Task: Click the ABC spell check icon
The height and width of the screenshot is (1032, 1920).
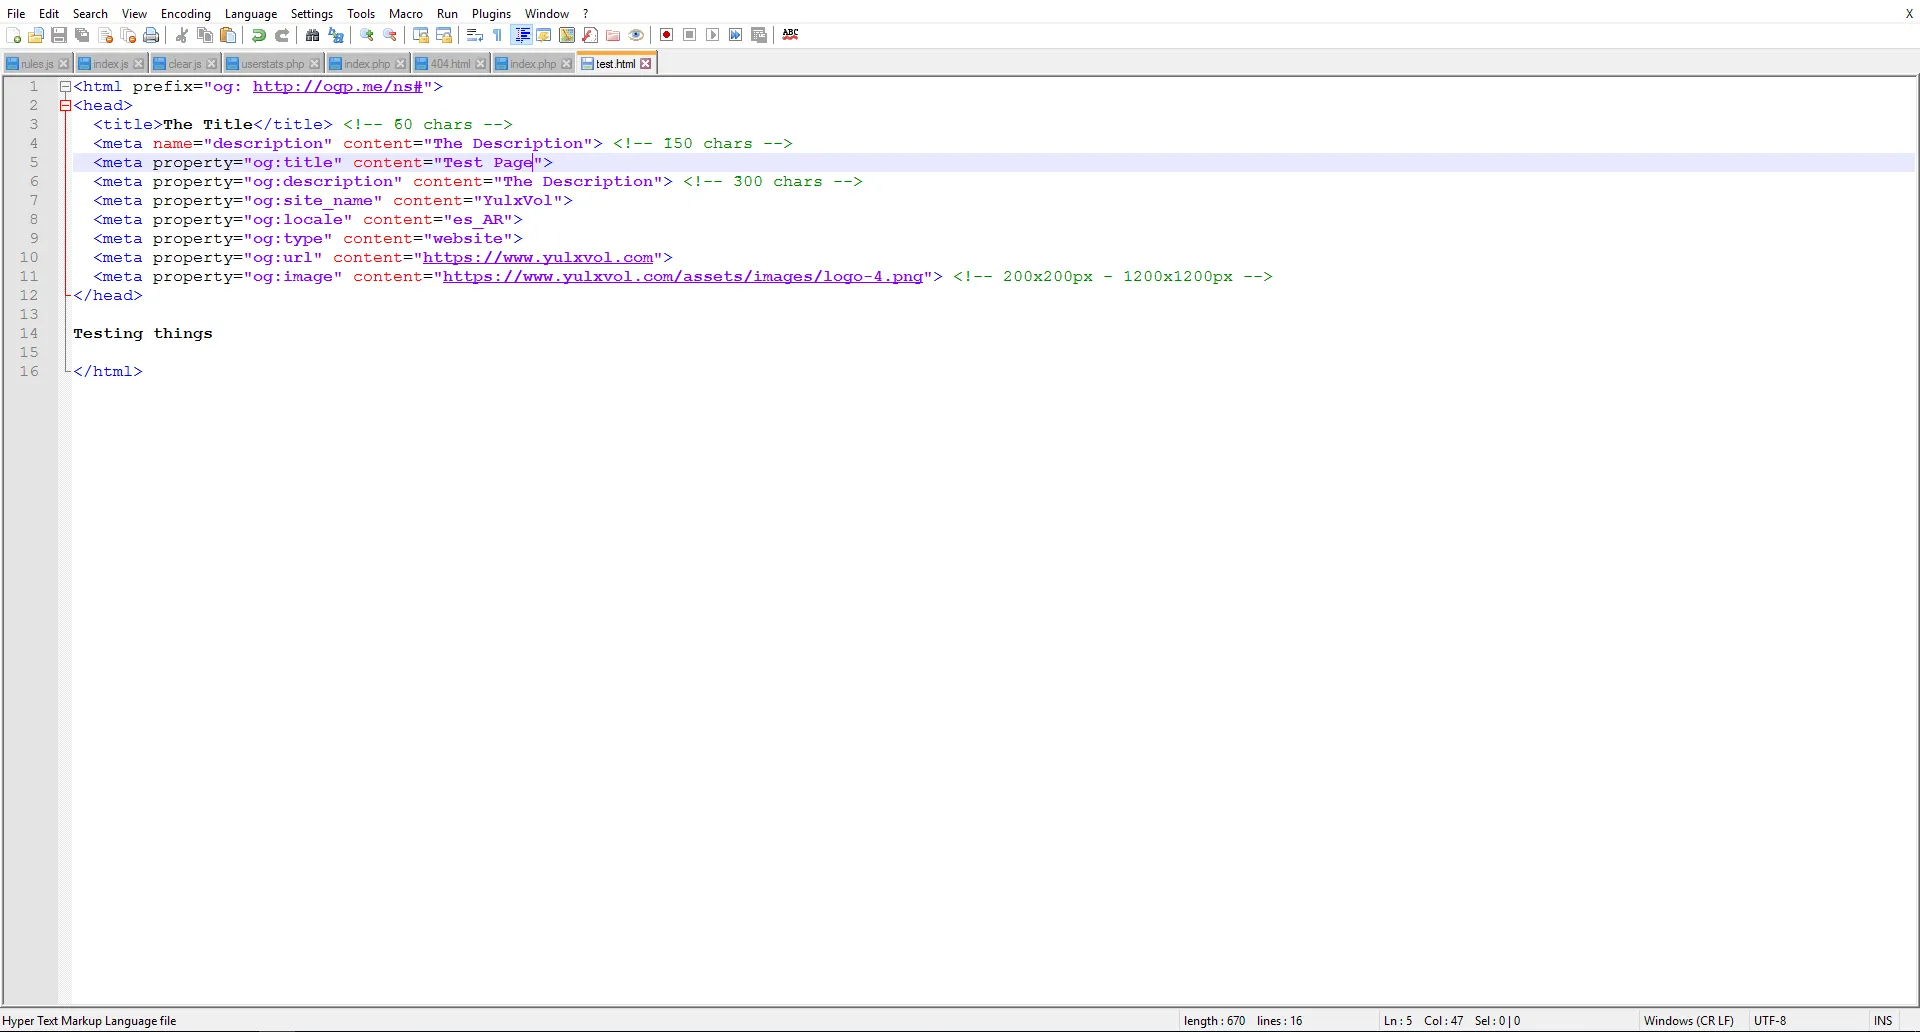Action: point(790,35)
